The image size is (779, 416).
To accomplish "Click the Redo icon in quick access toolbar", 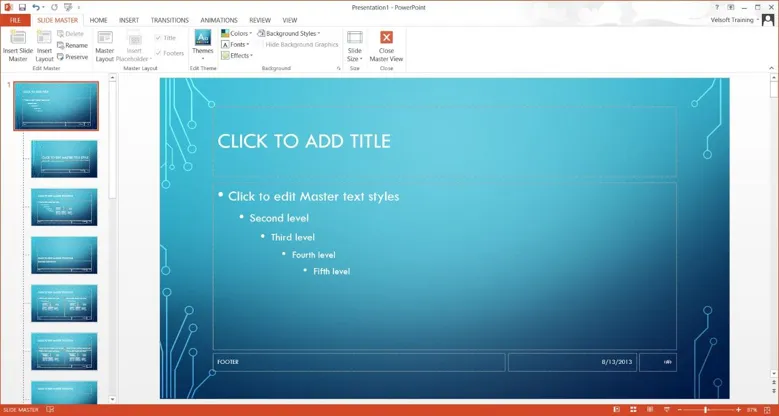I will pos(54,7).
